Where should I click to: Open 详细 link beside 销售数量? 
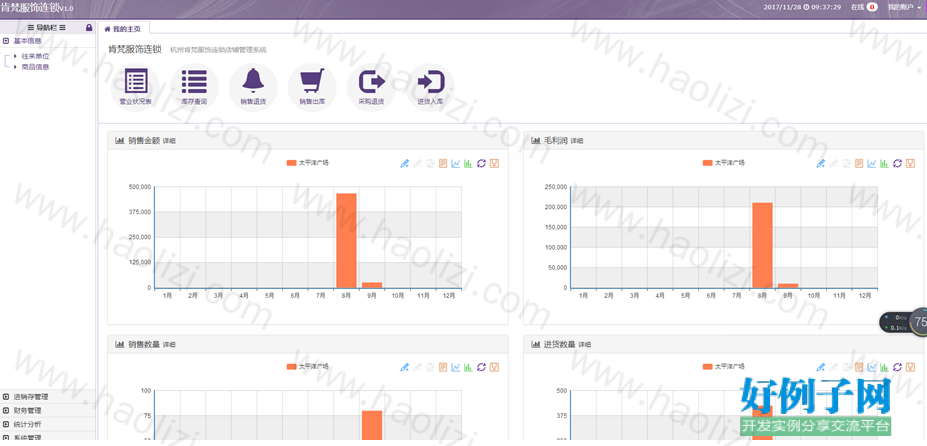coord(169,344)
